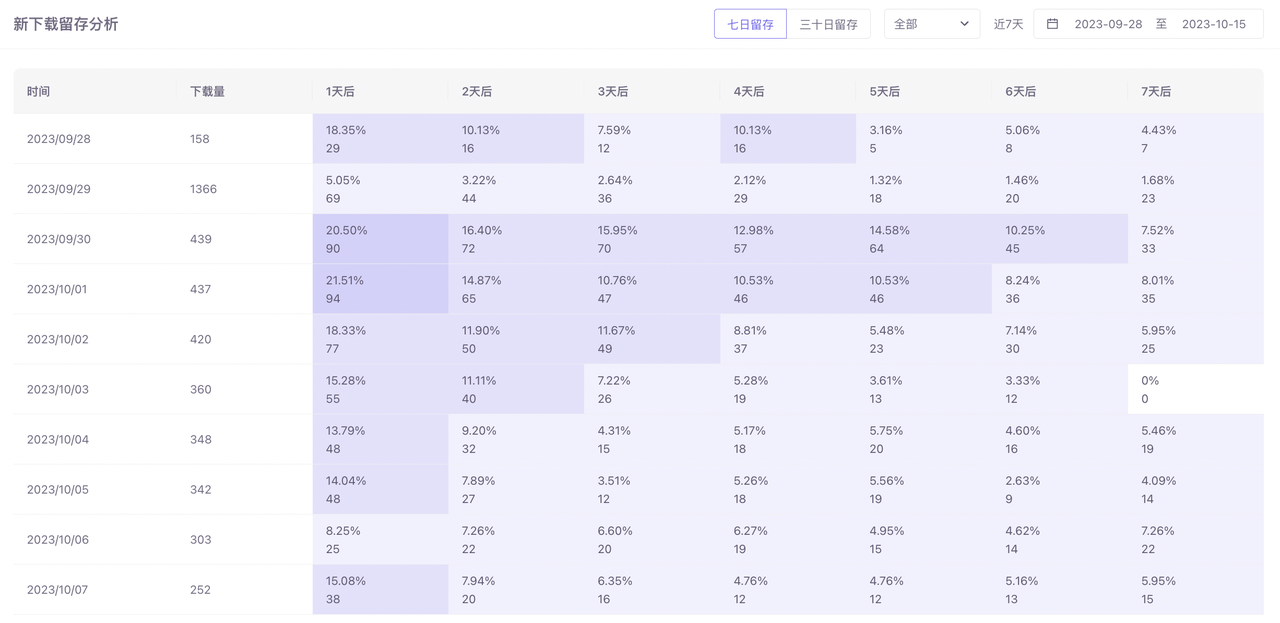This screenshot has width=1280, height=623.
Task: Click the 时间 column header
Action: point(39,91)
